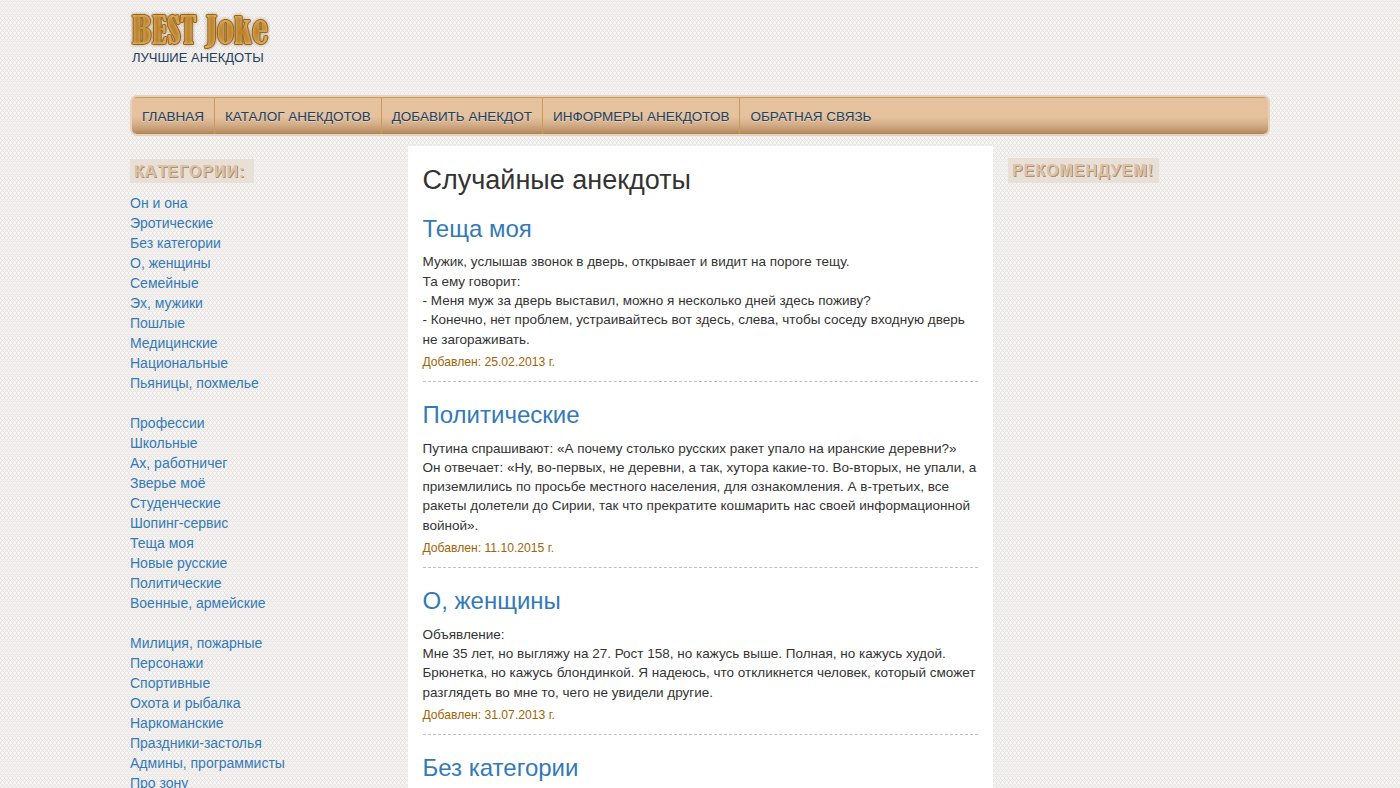Select Теща моя in sidebar categories

162,543
